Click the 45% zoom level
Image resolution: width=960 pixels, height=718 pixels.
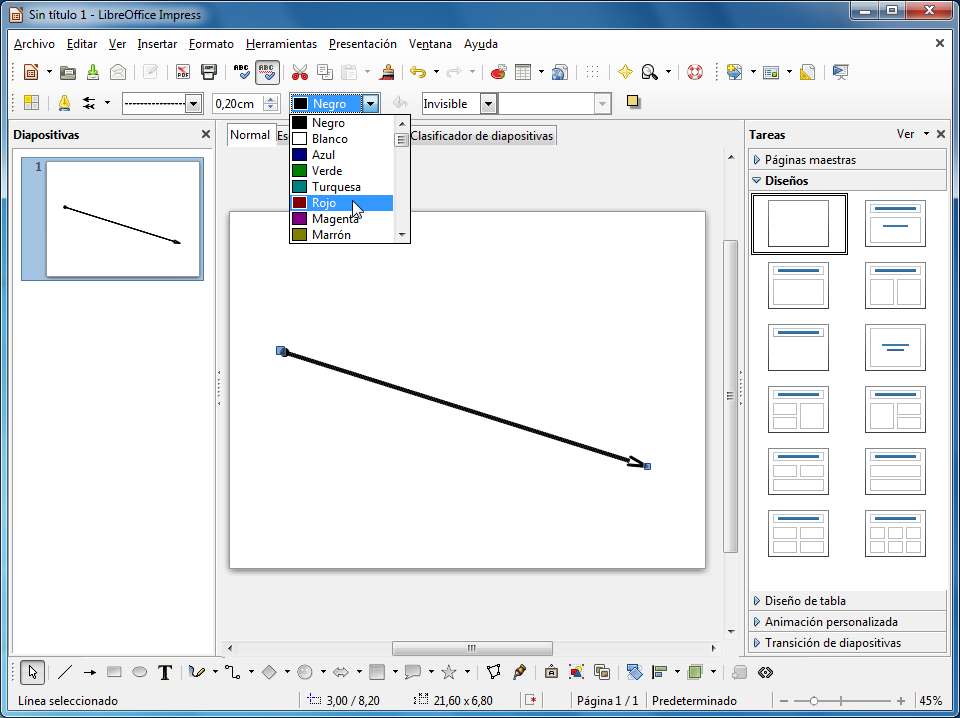(x=931, y=701)
